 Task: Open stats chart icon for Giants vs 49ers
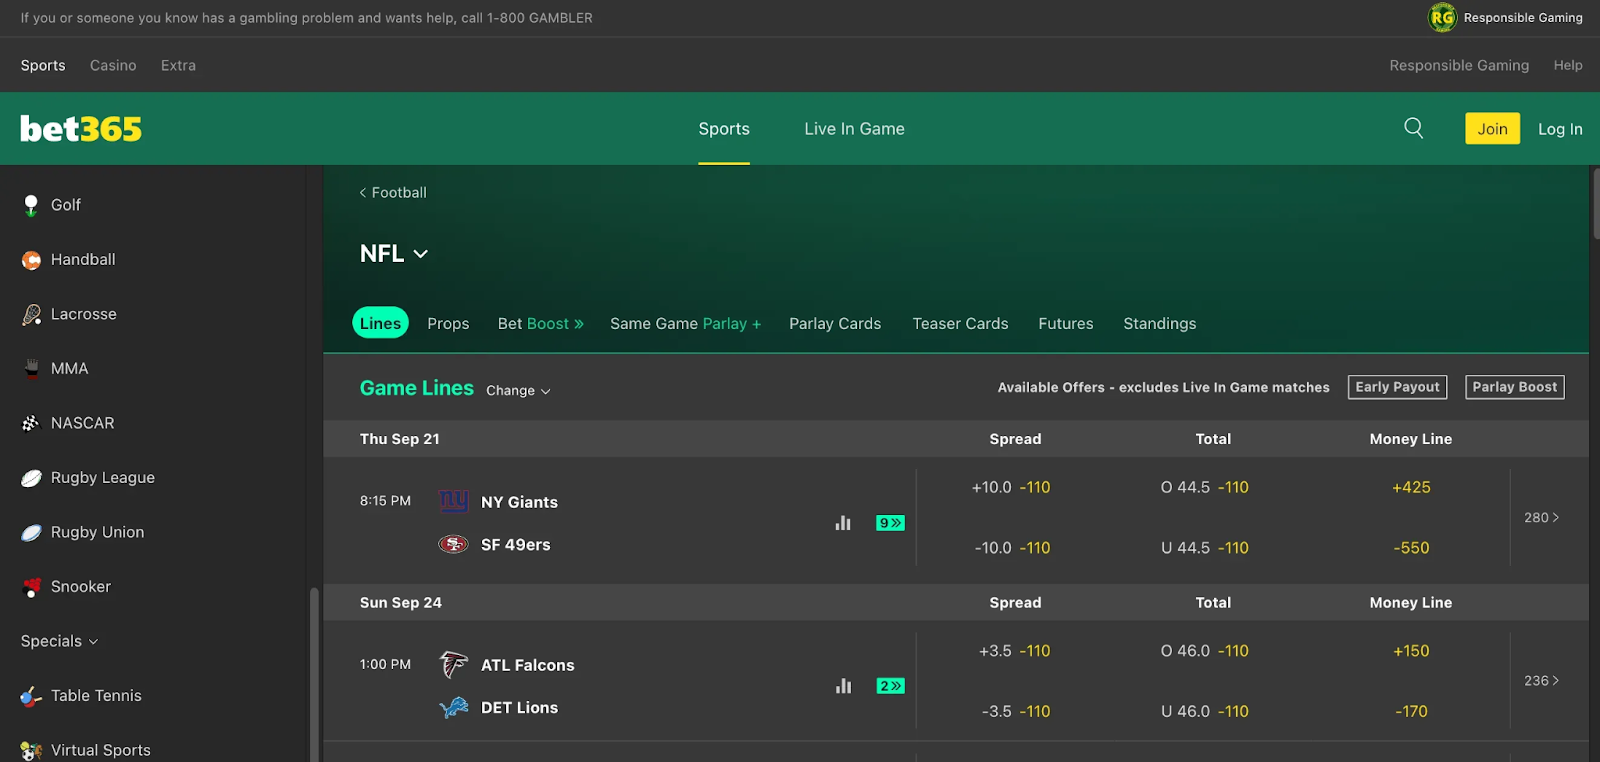tap(843, 523)
